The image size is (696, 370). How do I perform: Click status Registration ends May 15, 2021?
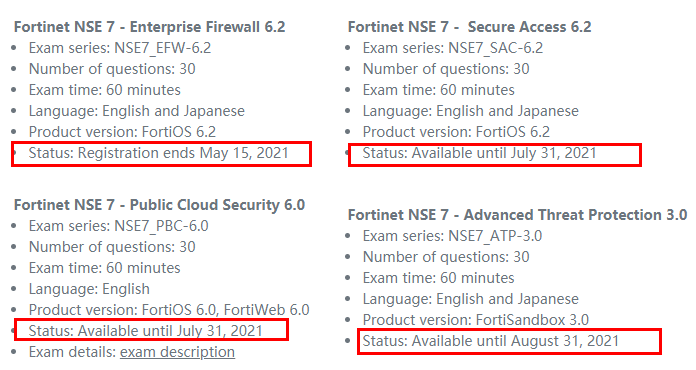coord(158,153)
